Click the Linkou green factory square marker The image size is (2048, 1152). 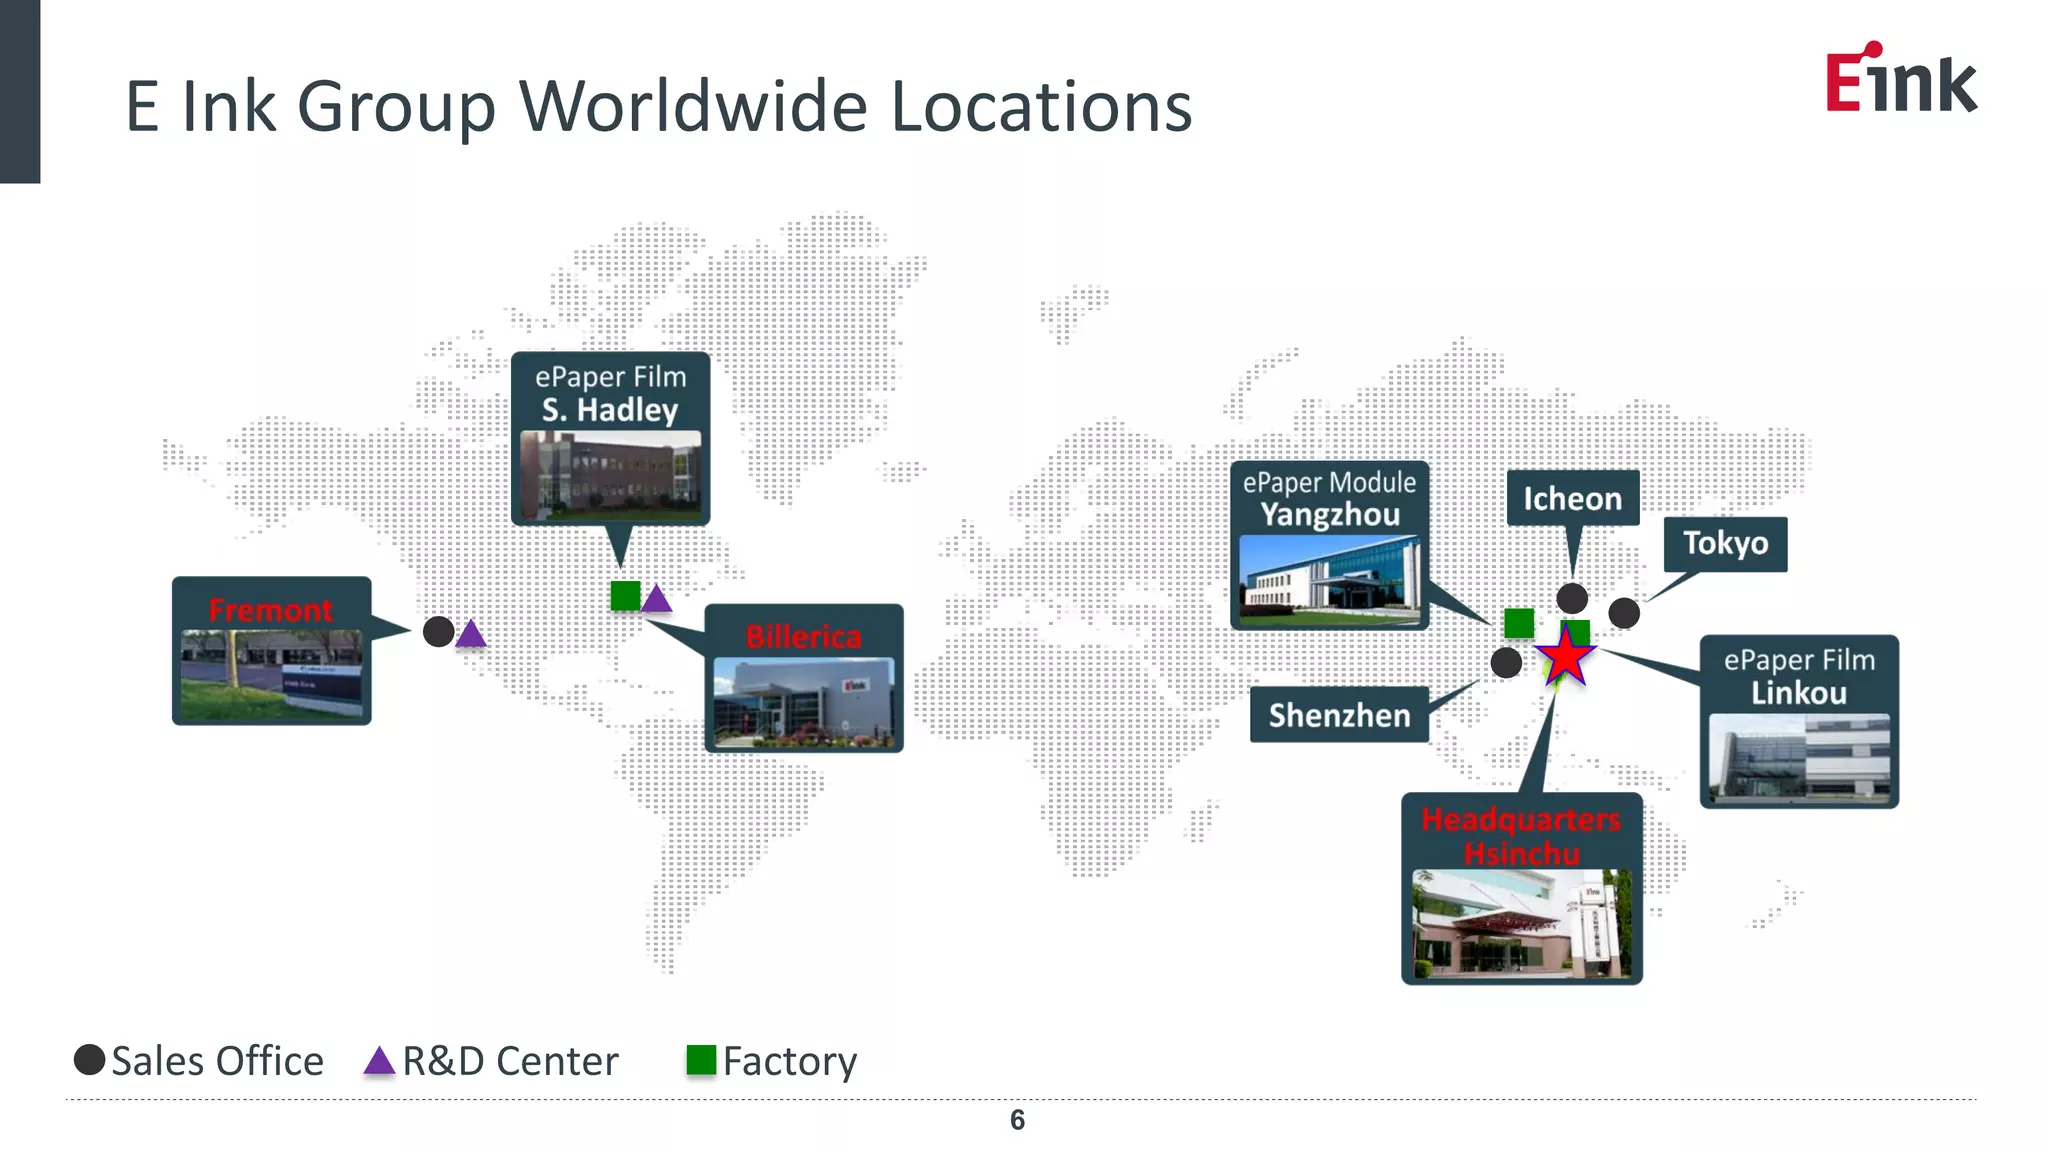[1577, 630]
